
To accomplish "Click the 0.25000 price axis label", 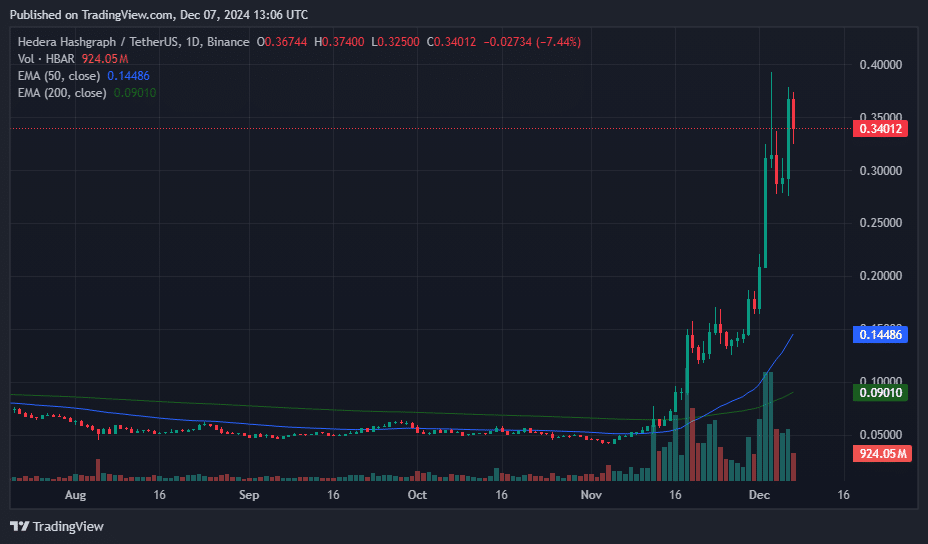I will click(880, 223).
